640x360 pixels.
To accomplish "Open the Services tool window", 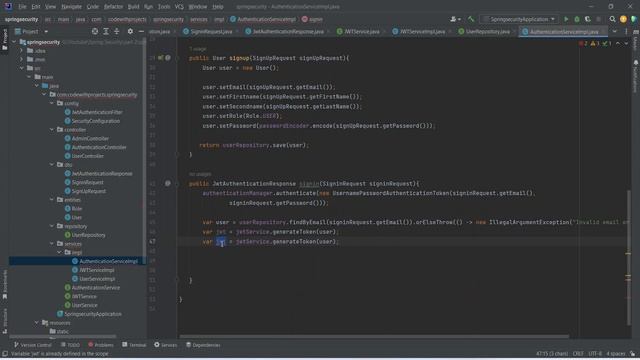I will point(165,345).
